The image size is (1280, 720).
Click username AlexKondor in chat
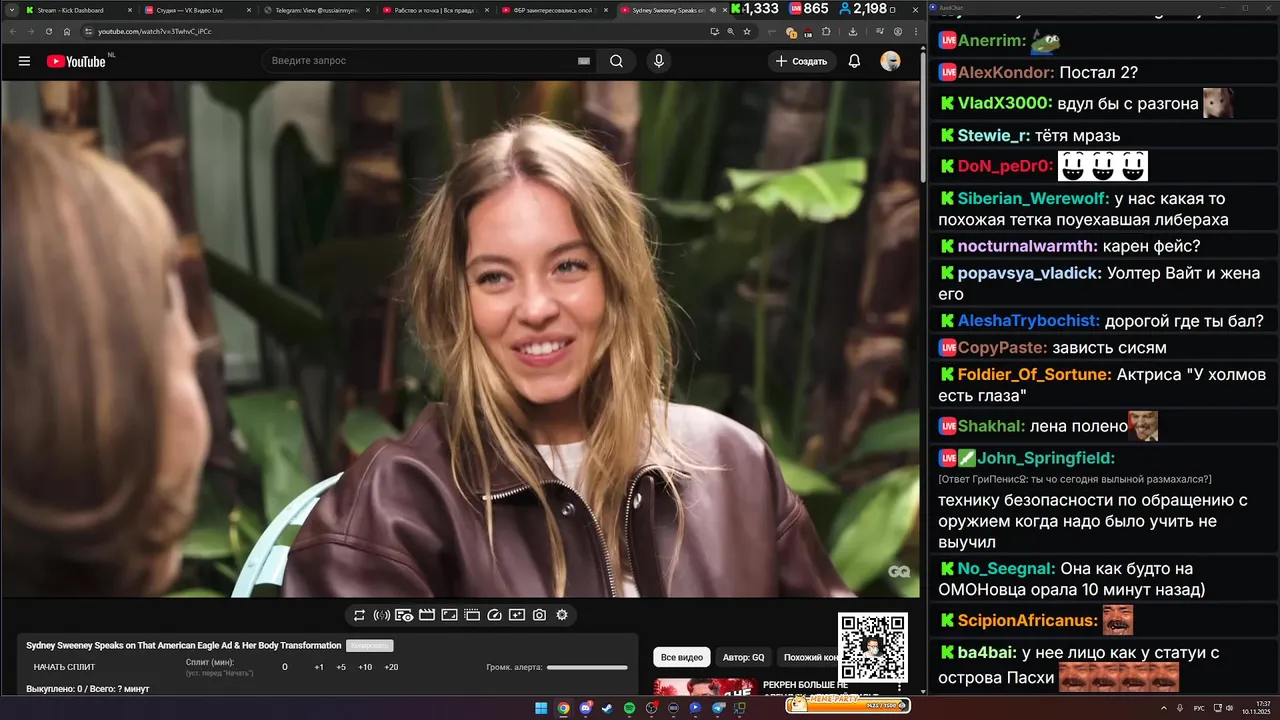[1006, 72]
